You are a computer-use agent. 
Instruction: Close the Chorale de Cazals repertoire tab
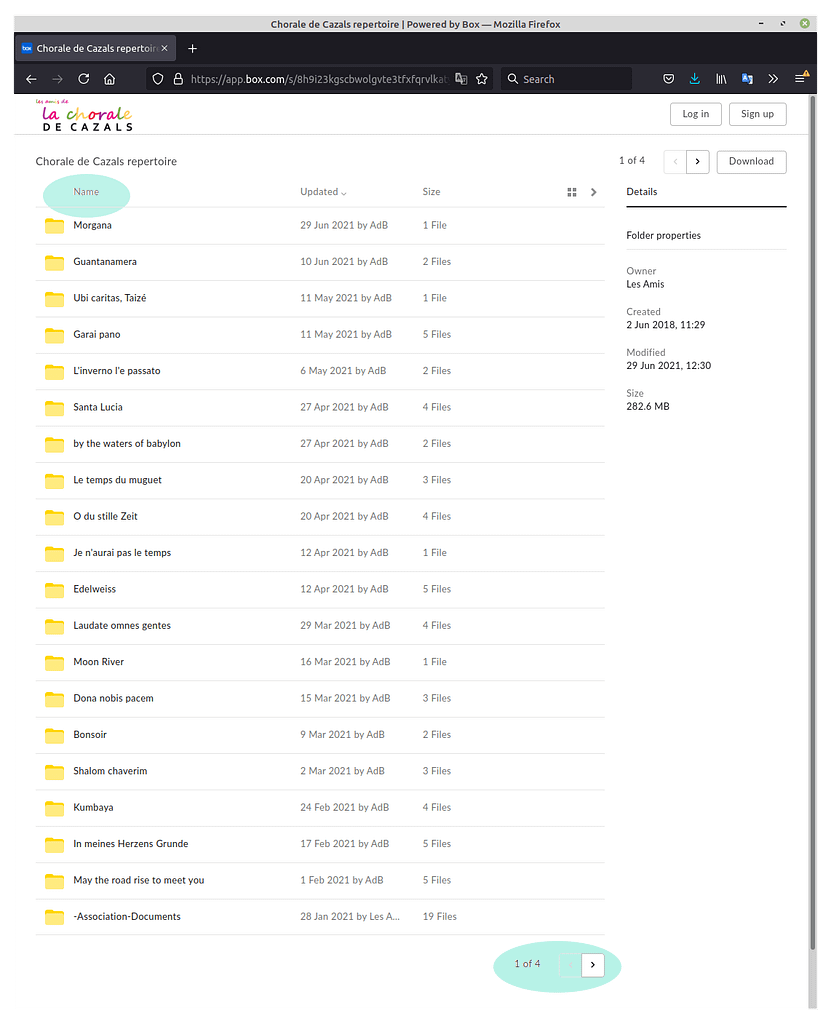pyautogui.click(x=165, y=48)
